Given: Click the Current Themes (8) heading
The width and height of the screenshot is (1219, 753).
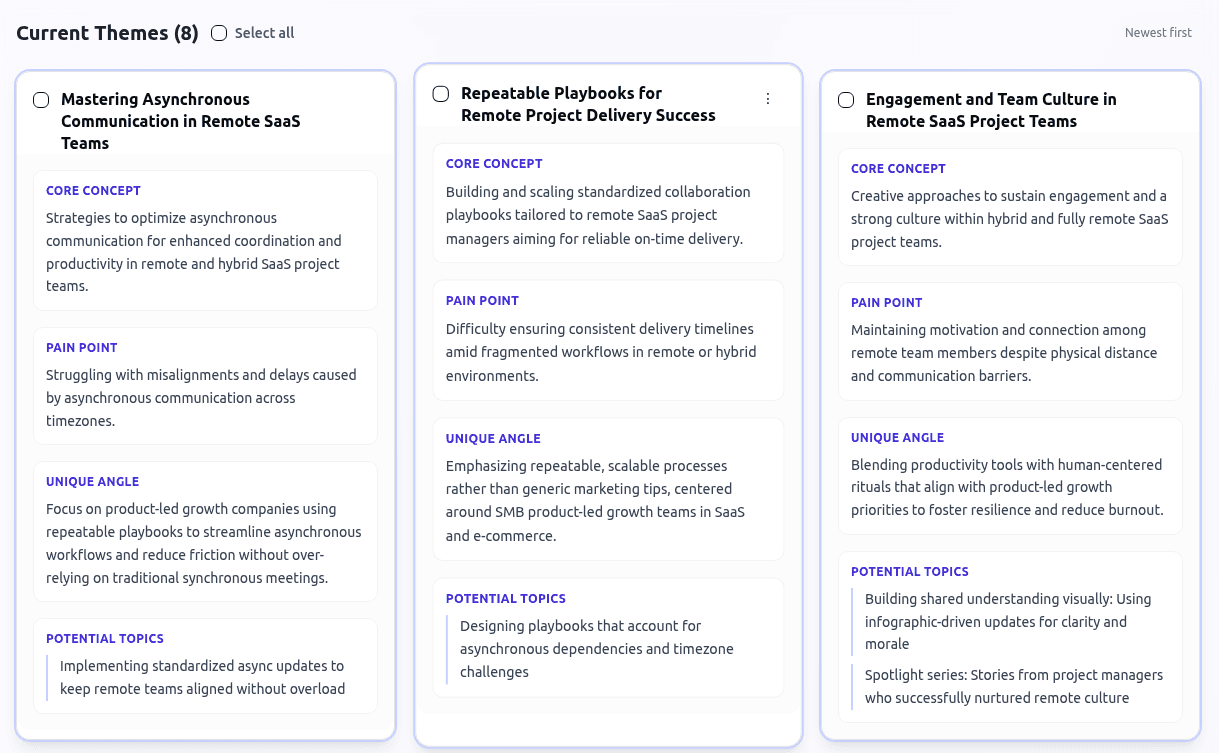Looking at the screenshot, I should [x=107, y=33].
